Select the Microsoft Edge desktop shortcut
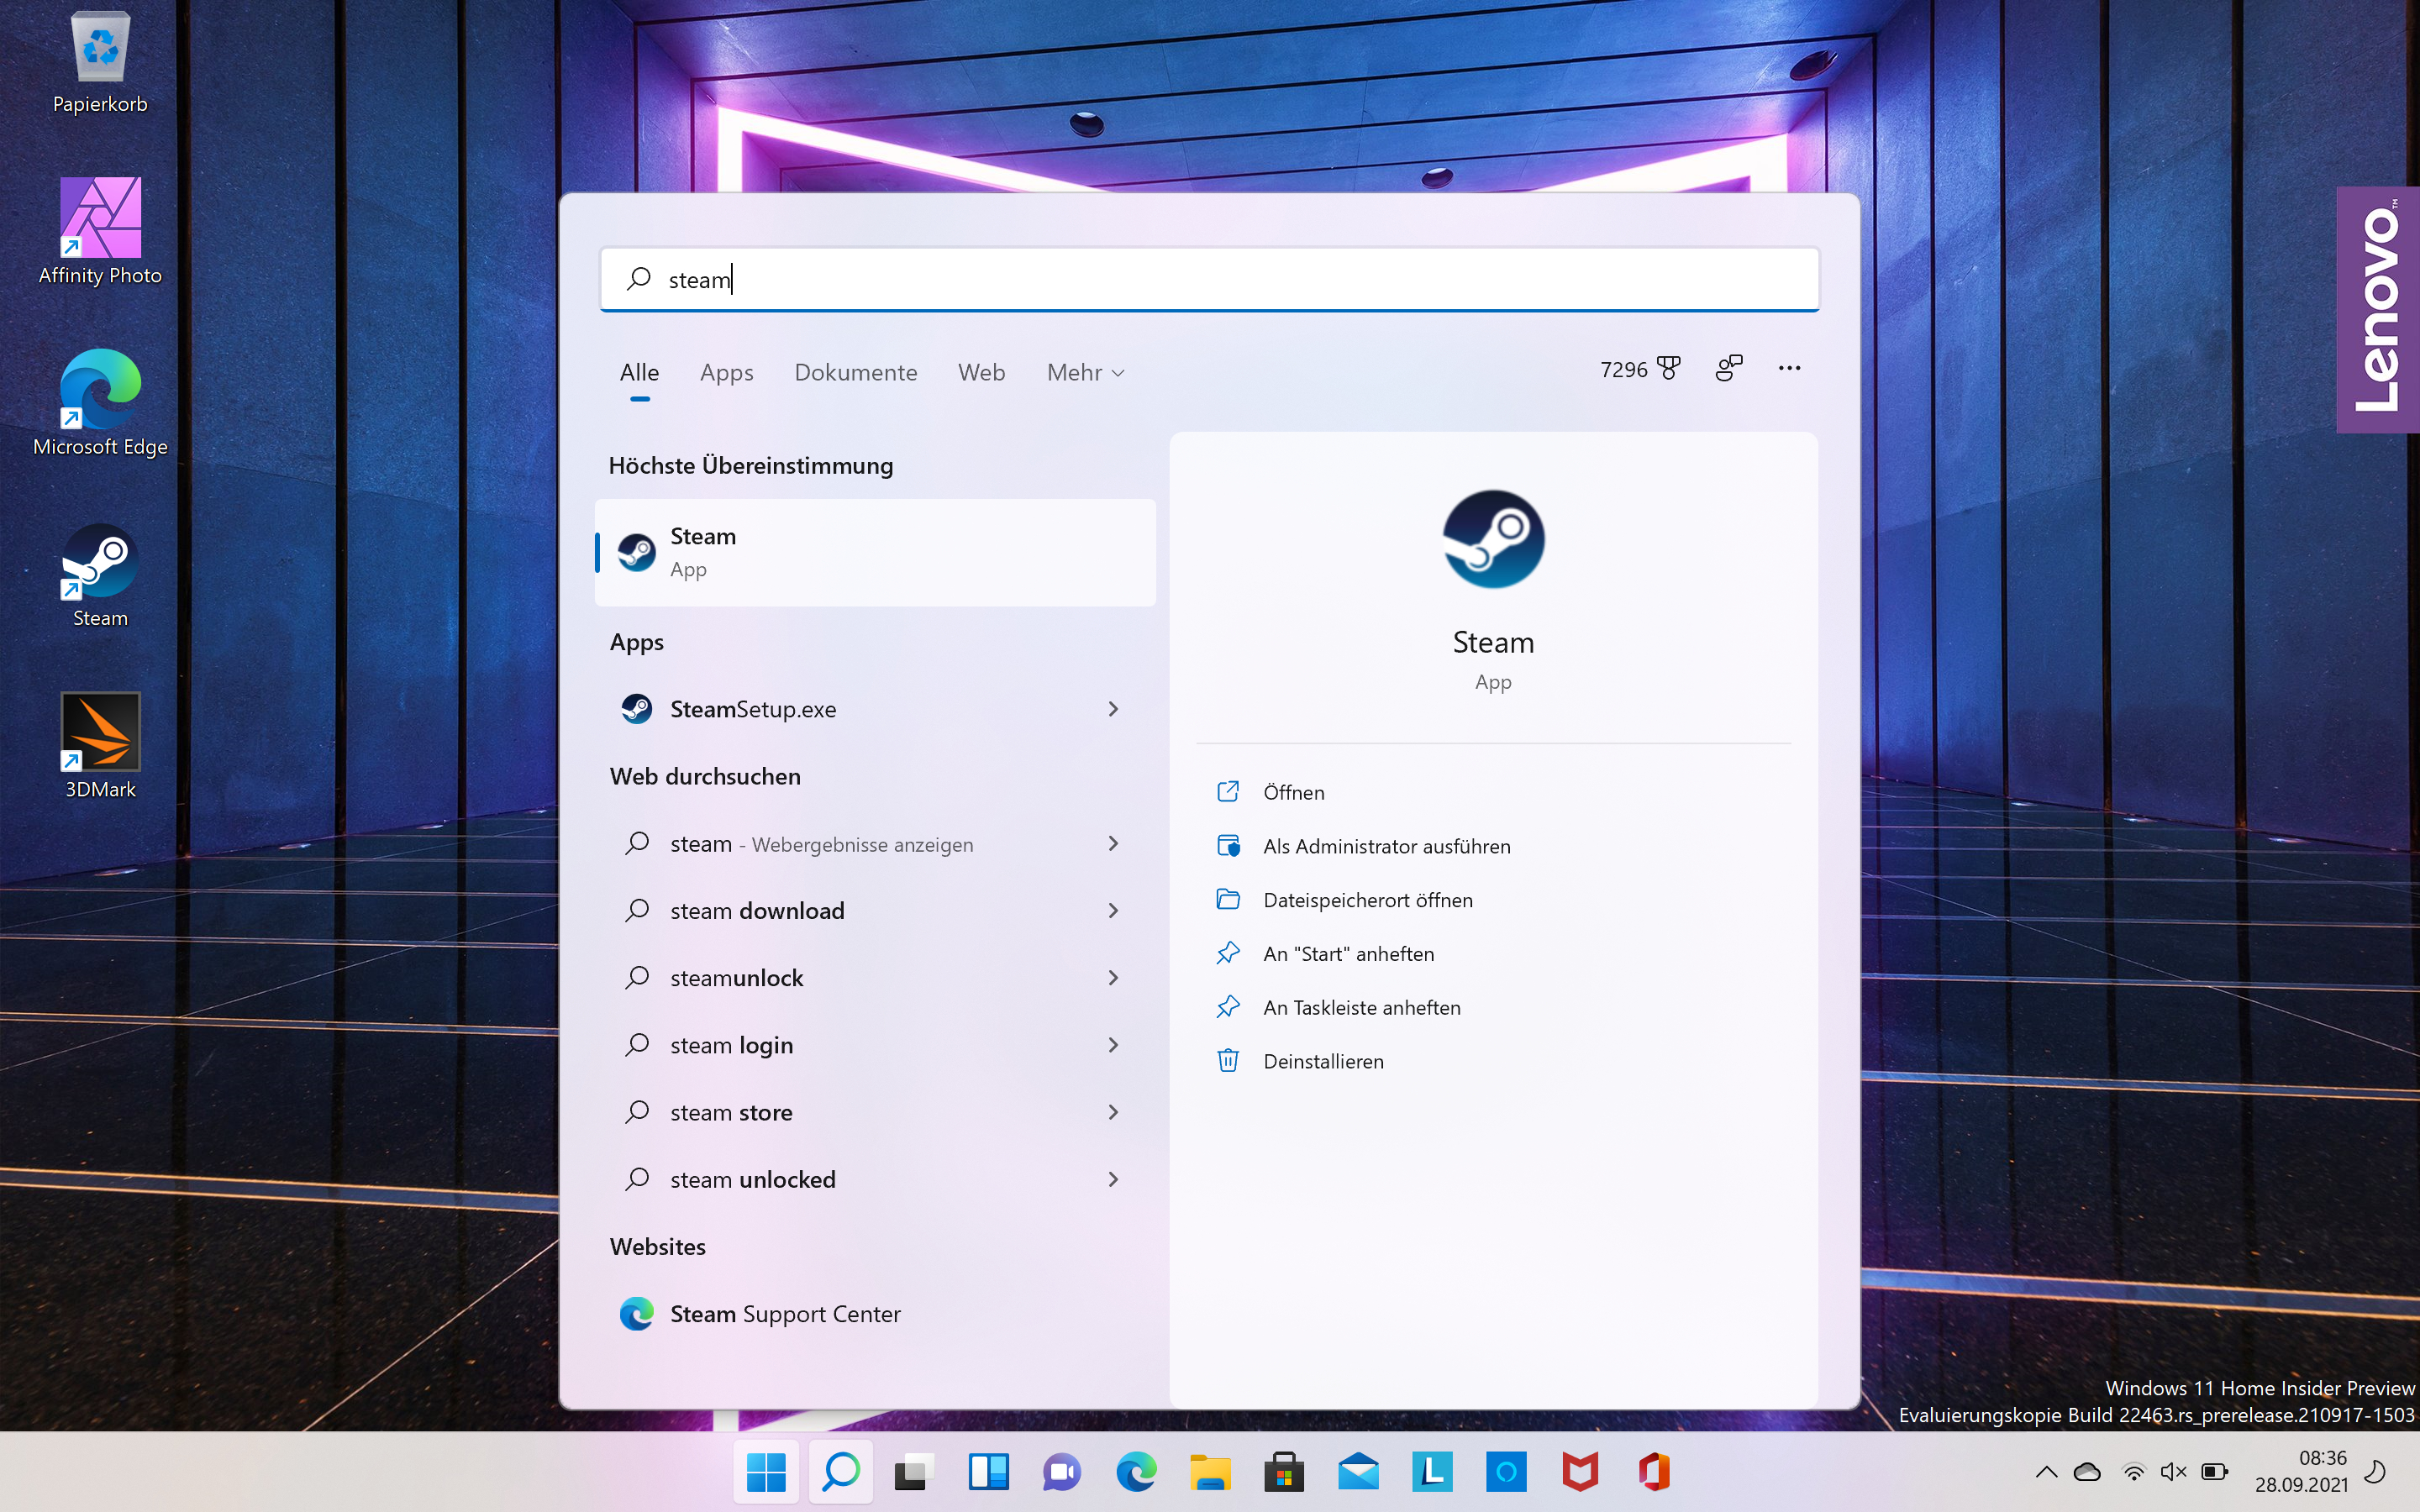Viewport: 2420px width, 1512px height. 100,403
